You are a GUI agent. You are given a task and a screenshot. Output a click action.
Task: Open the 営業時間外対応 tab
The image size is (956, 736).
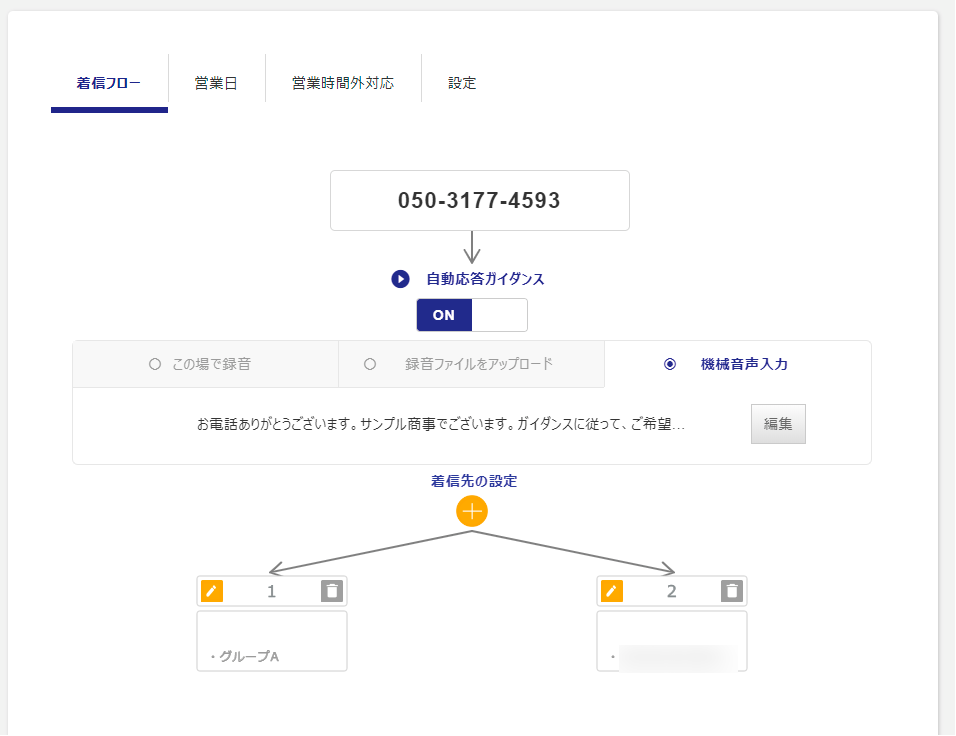point(343,83)
